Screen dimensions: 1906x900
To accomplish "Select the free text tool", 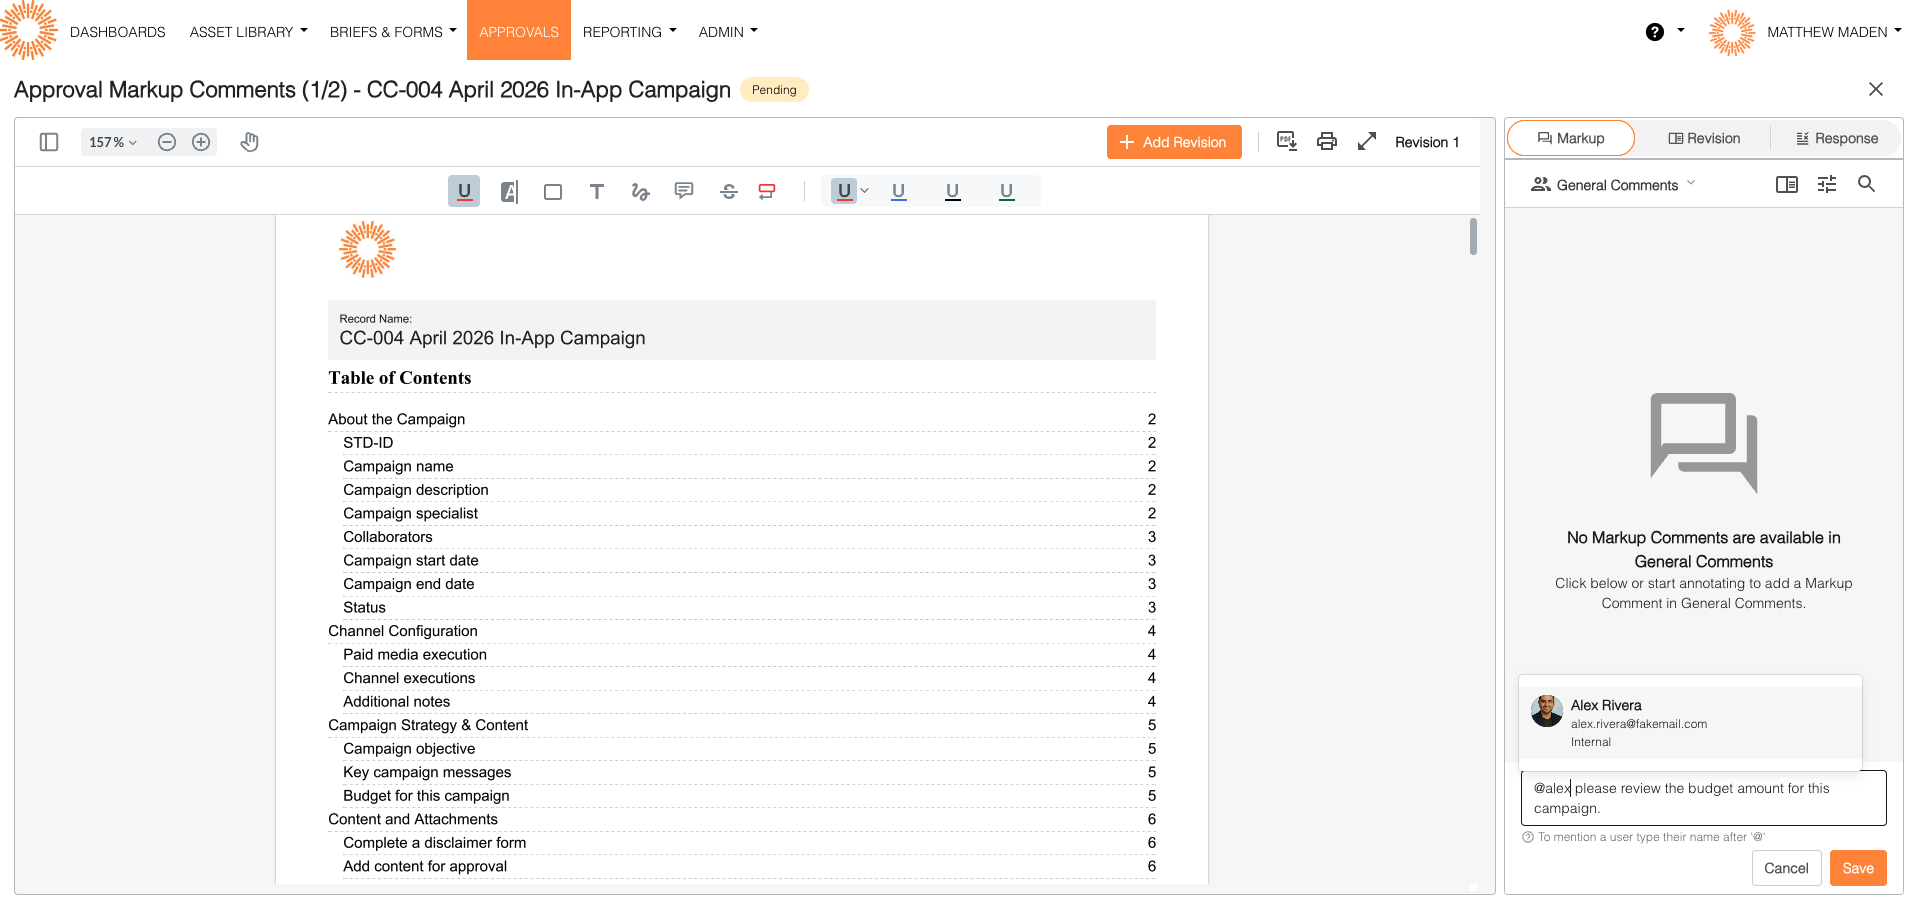I will (597, 191).
